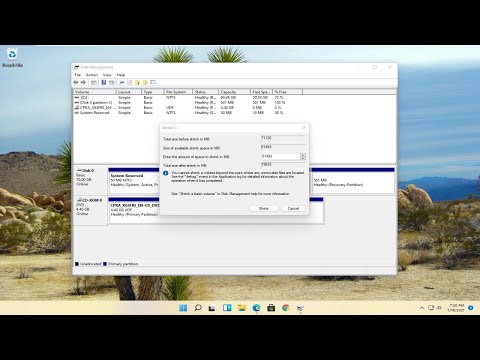Select the 501 MB Recovery Partition block
480x360 pixels.
click(353, 182)
